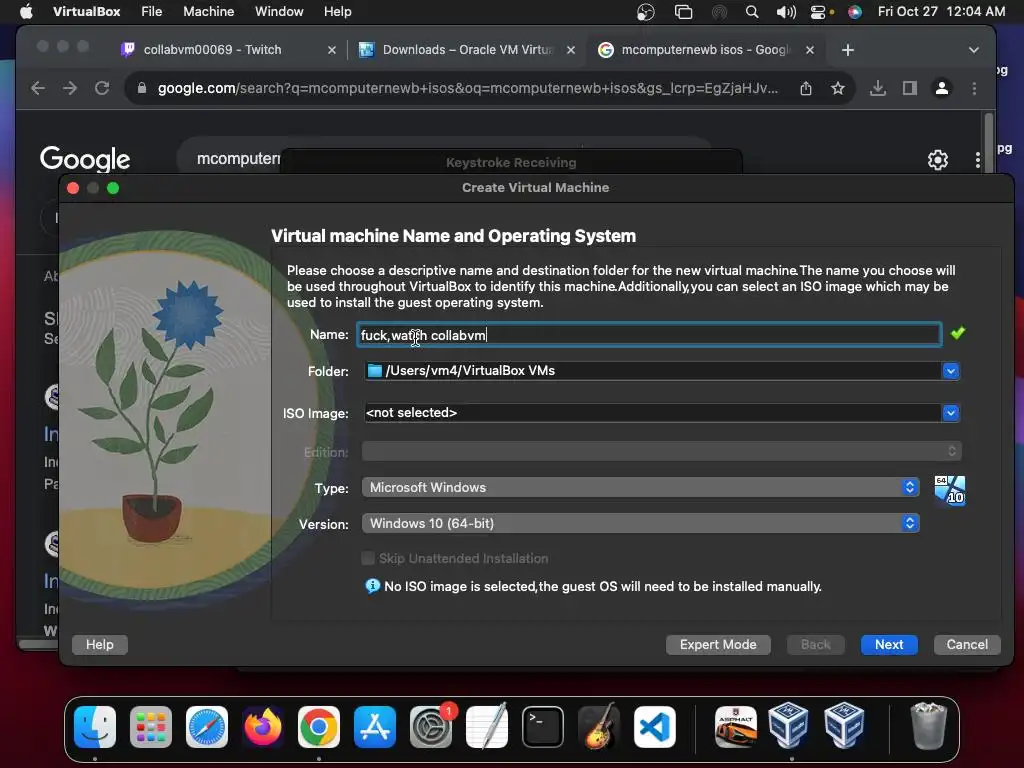Open the Trash in the dock
The image size is (1024, 768).
click(x=928, y=726)
